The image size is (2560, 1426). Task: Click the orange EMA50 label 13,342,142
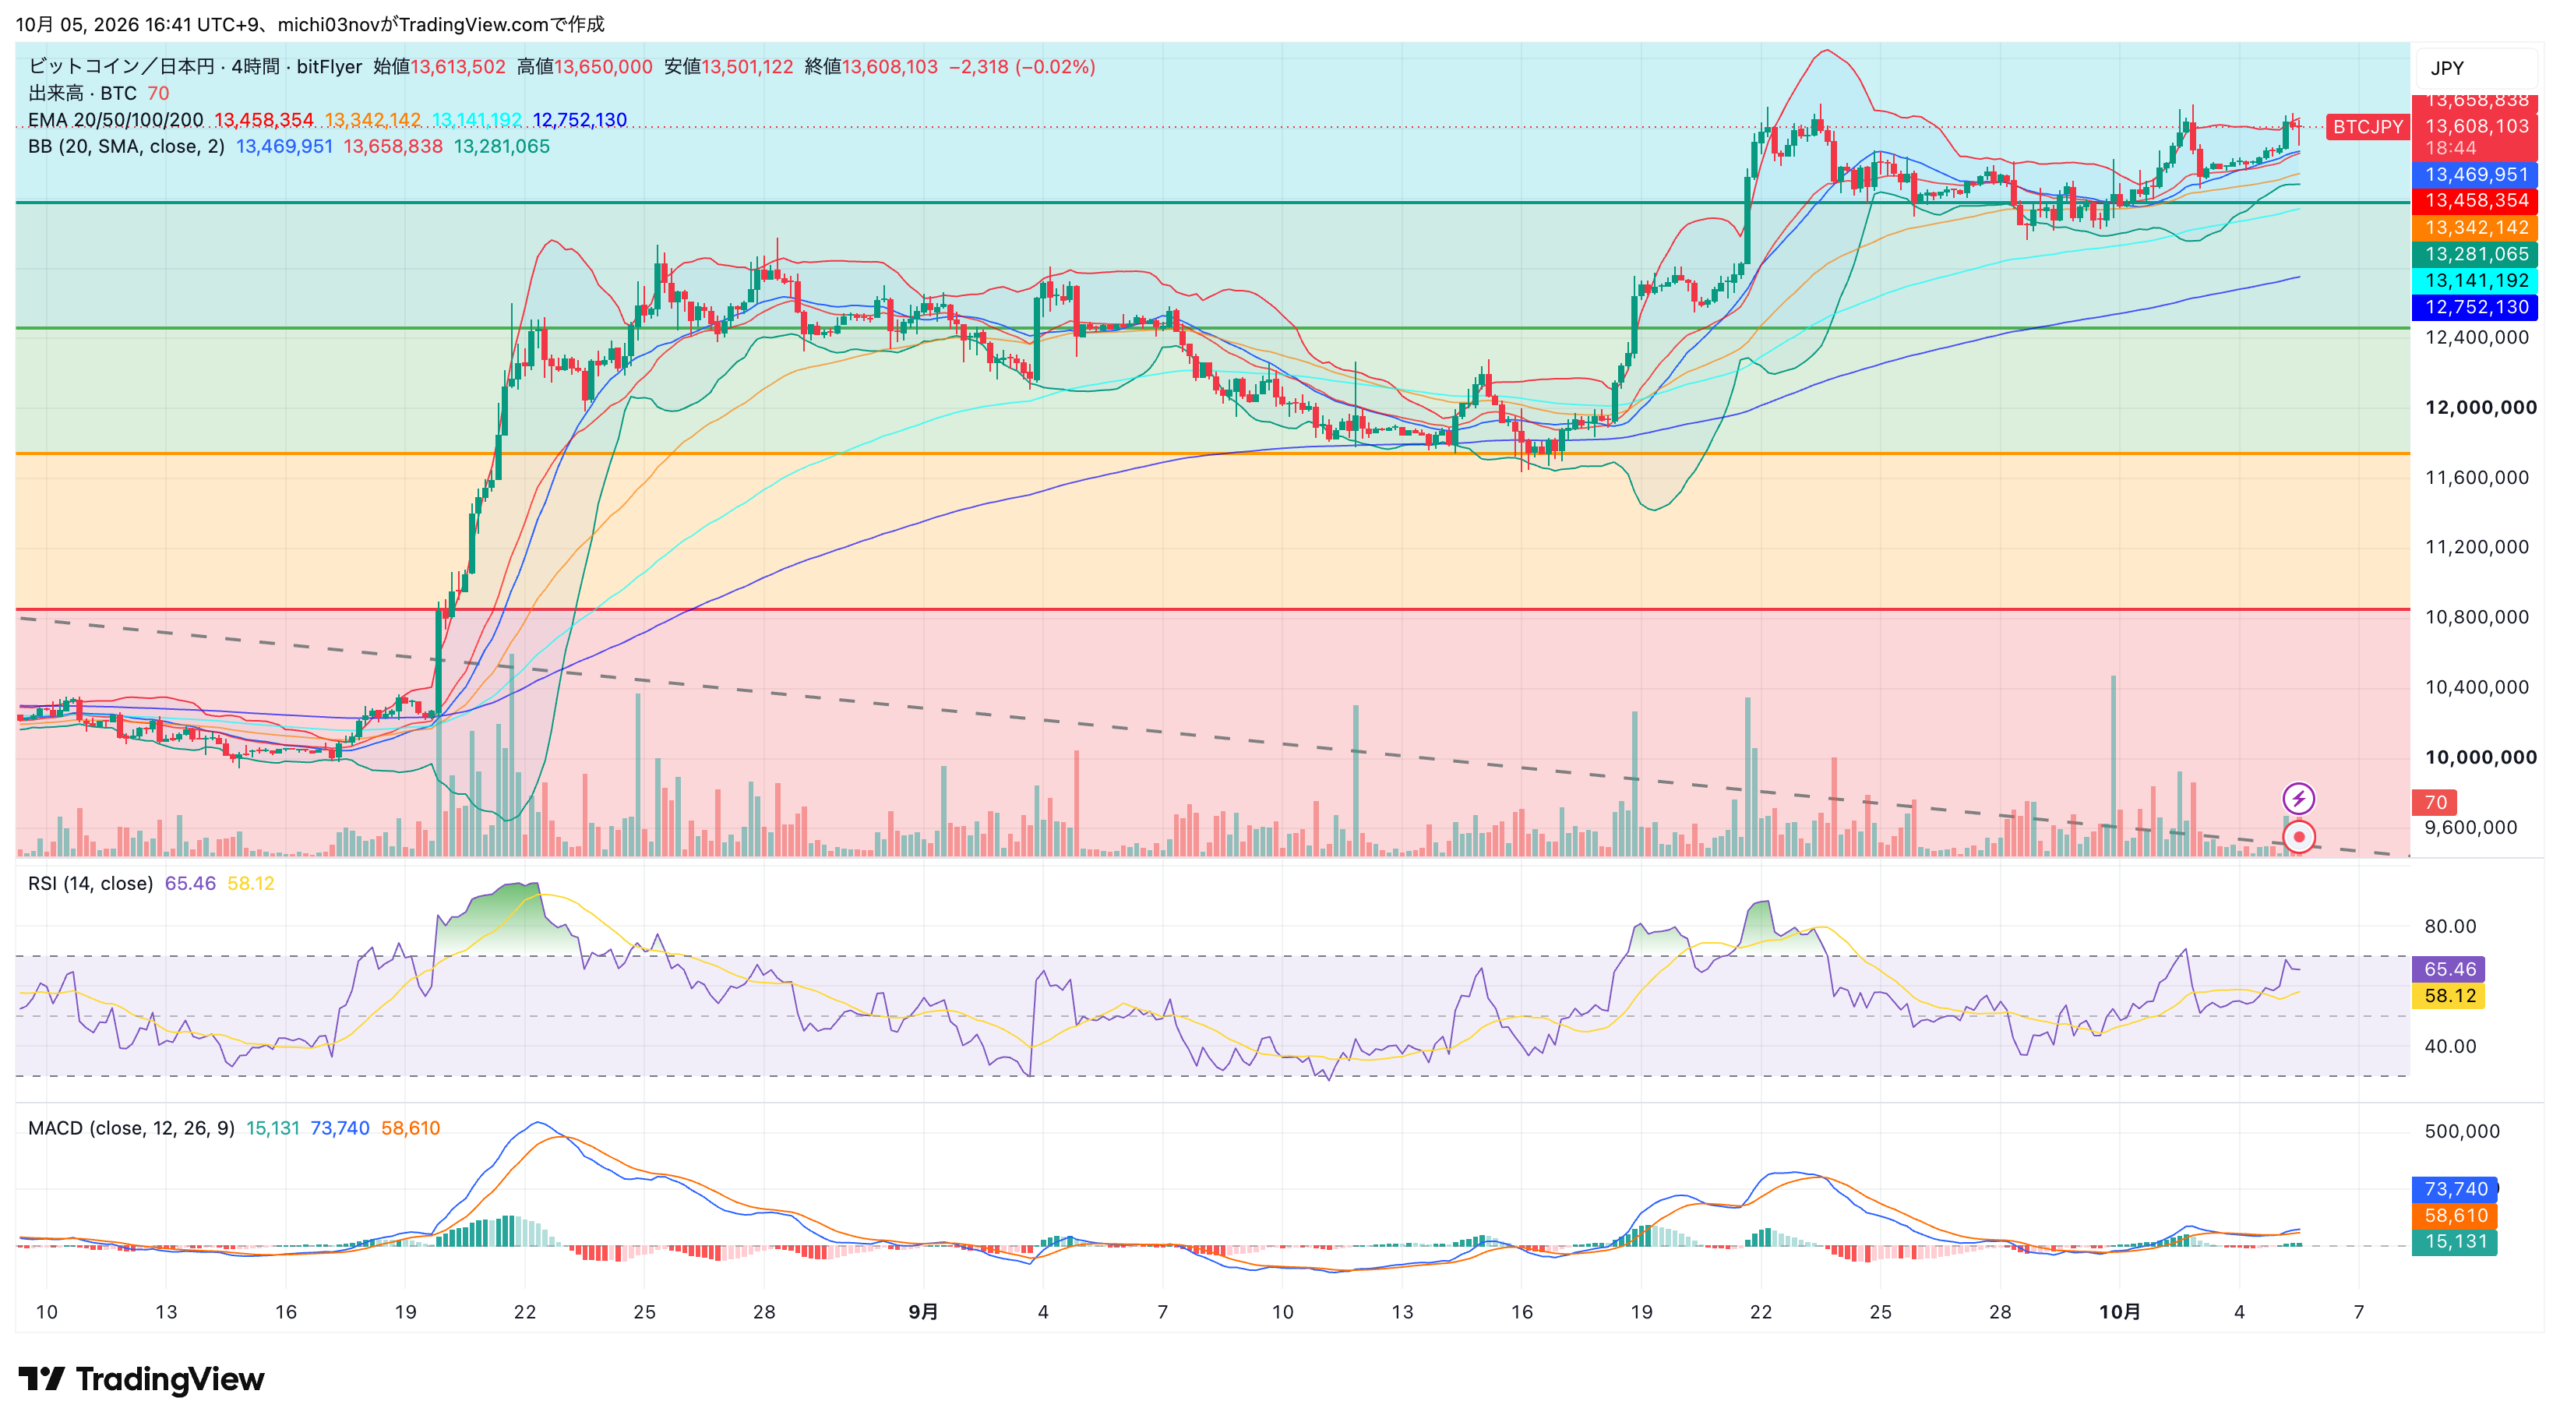tap(2475, 227)
